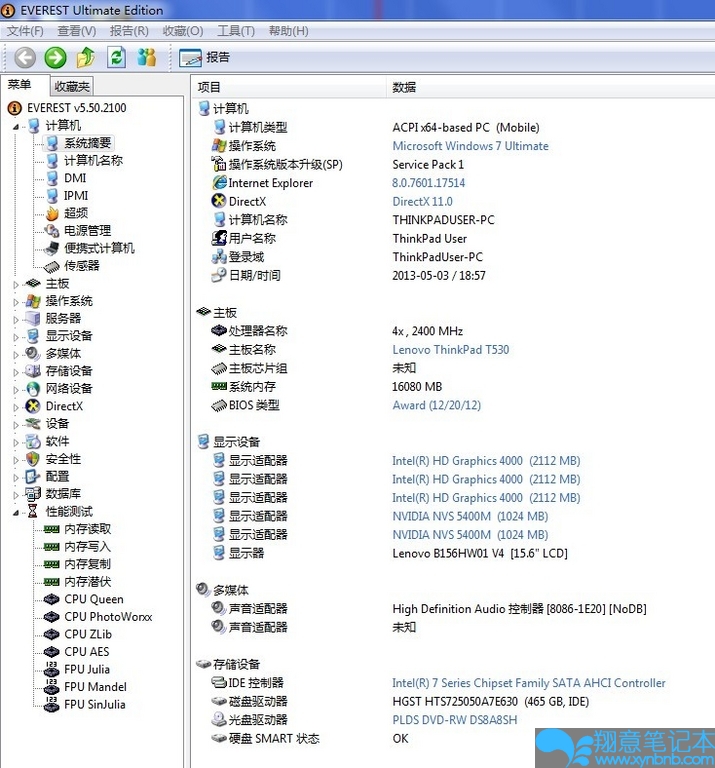
Task: Open Intel 7 Series SATA AHCI Controller link
Action: point(528,683)
